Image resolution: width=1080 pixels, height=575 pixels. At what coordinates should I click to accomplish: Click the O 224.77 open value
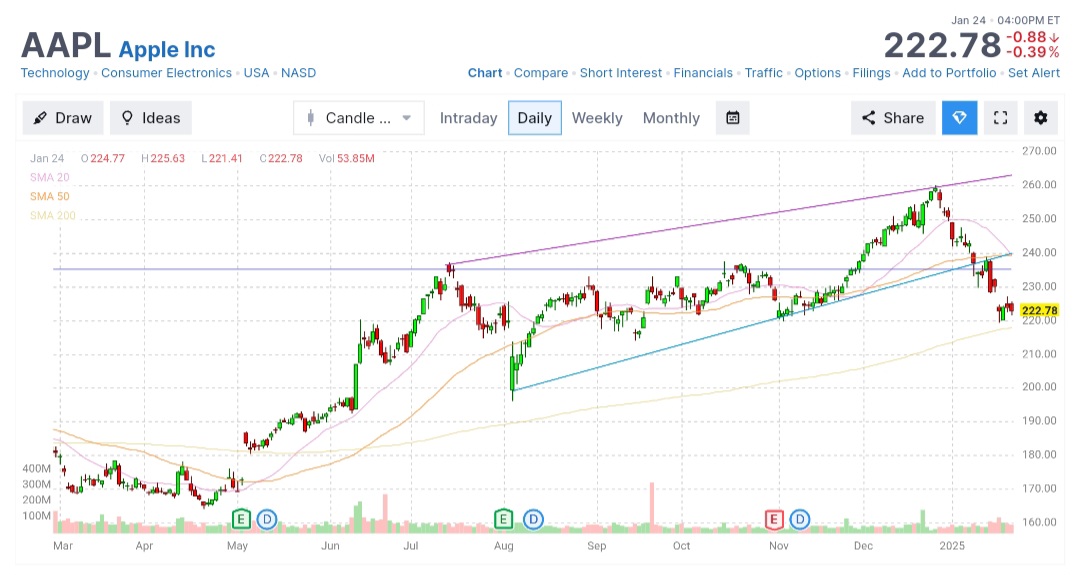pyautogui.click(x=103, y=158)
